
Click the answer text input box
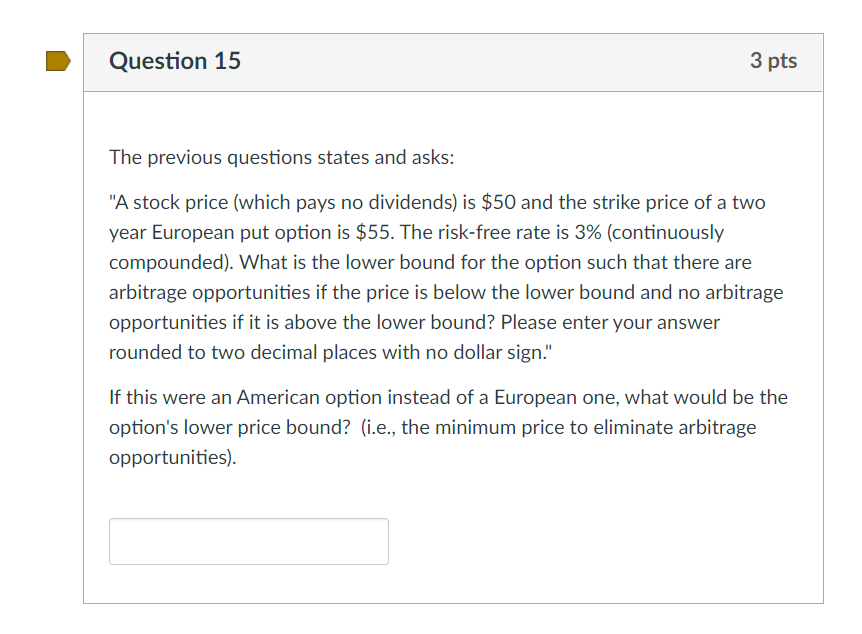(x=248, y=541)
